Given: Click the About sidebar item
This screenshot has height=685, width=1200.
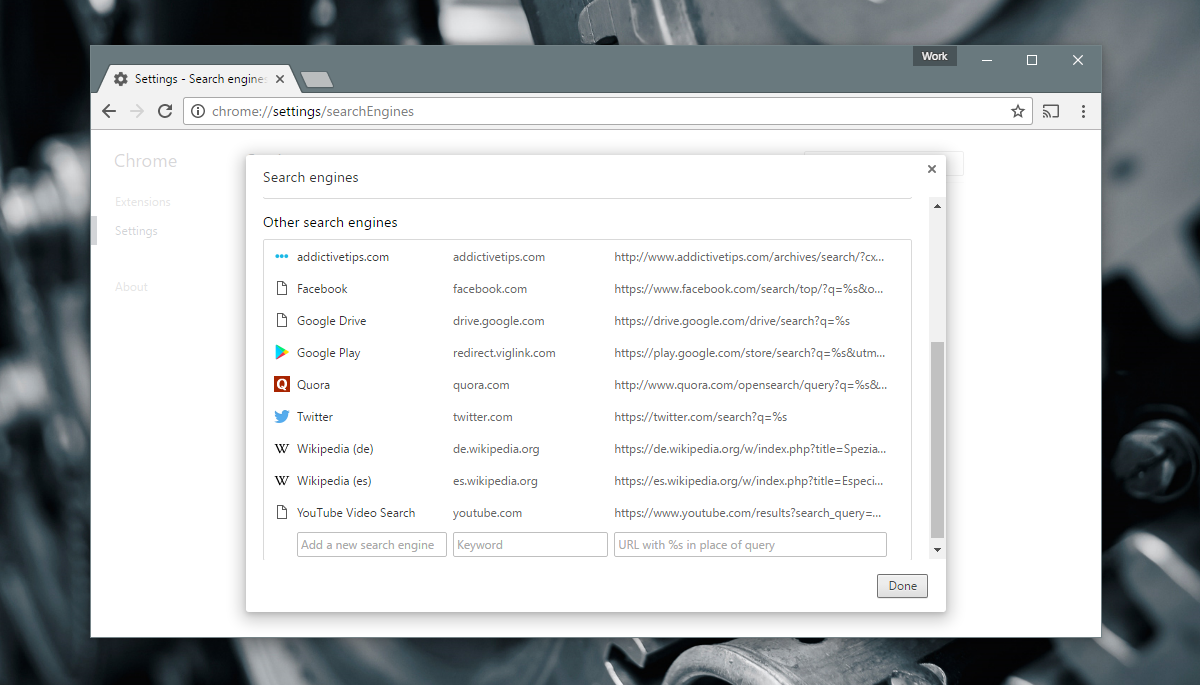Looking at the screenshot, I should coord(131,287).
